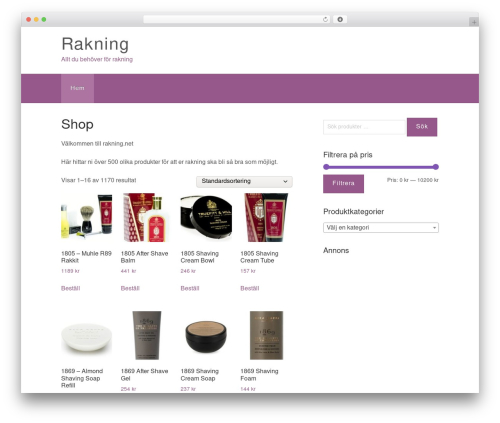Click the browser download icon
This screenshot has height=423, width=500.
tap(340, 20)
